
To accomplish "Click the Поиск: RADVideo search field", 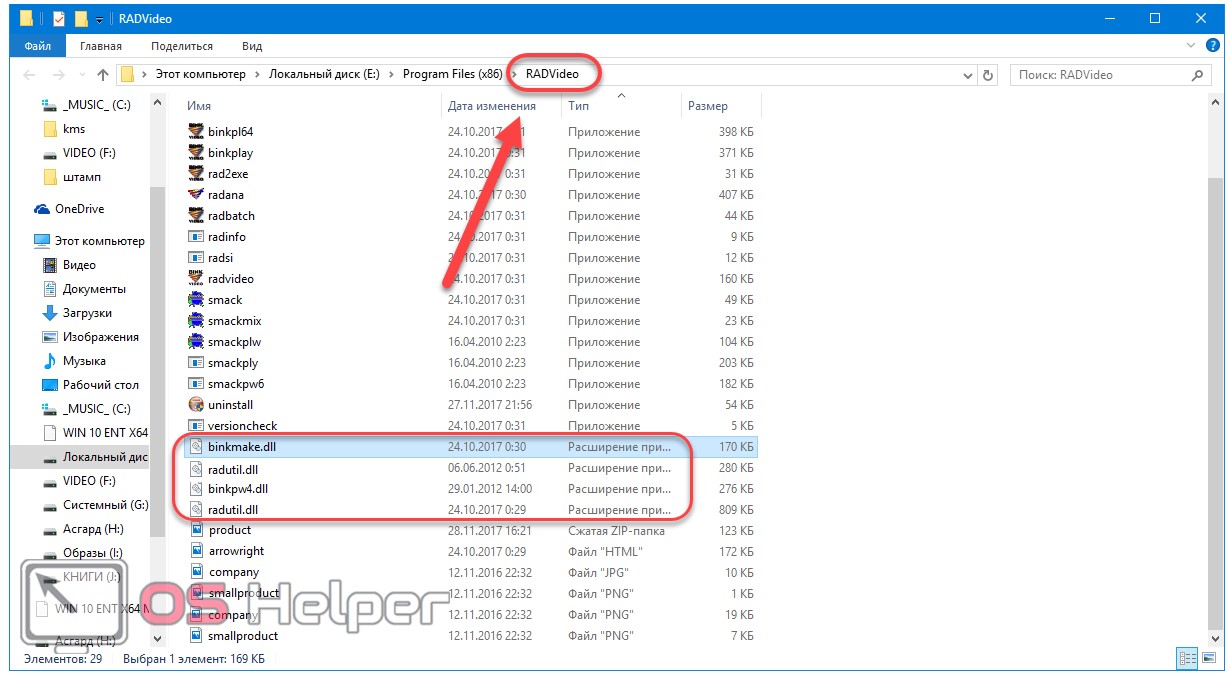I will pos(1100,75).
